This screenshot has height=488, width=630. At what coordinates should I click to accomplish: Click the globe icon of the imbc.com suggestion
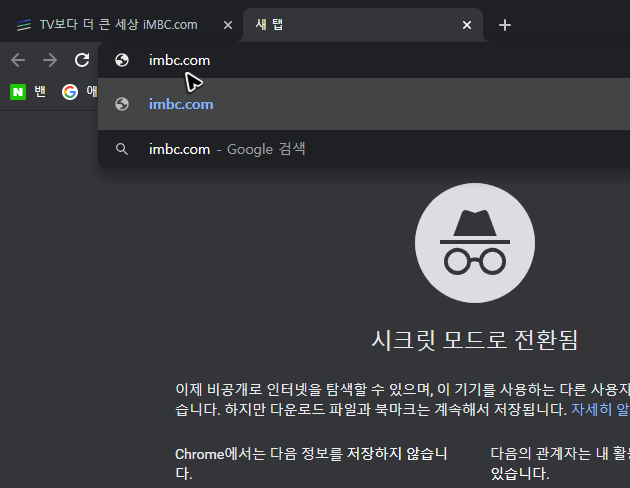click(x=122, y=104)
